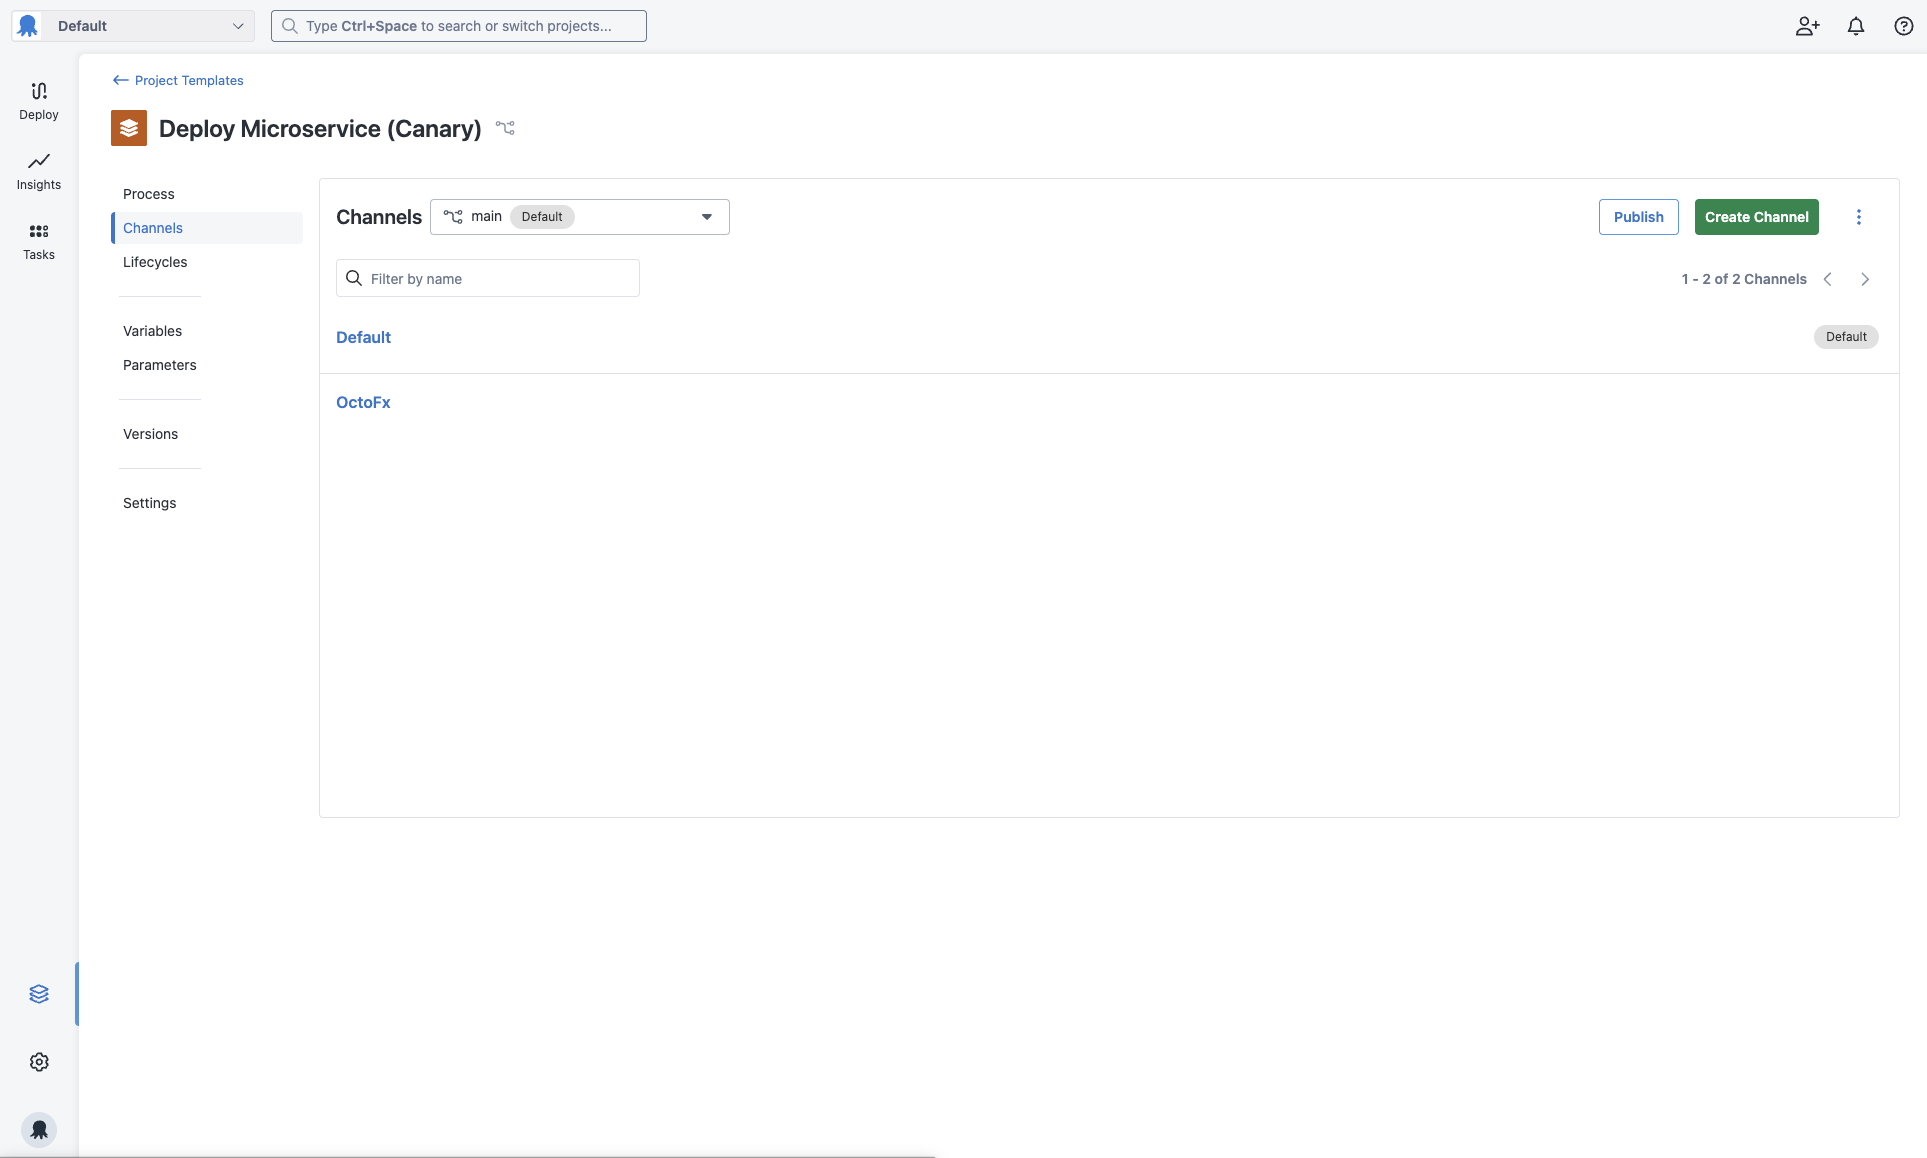Open Lifecycles in the side menu
The width and height of the screenshot is (1927, 1158).
click(155, 262)
